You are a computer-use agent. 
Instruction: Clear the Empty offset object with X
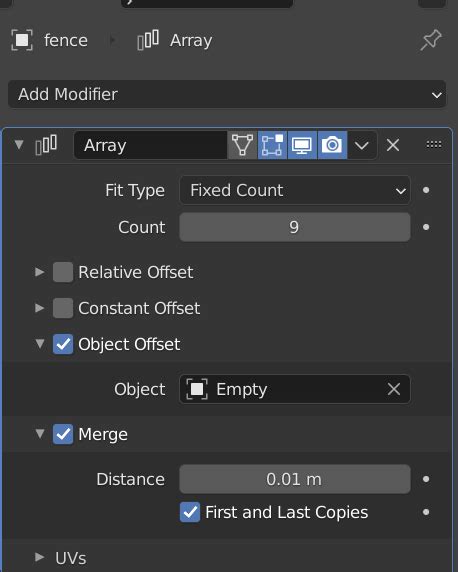(394, 389)
